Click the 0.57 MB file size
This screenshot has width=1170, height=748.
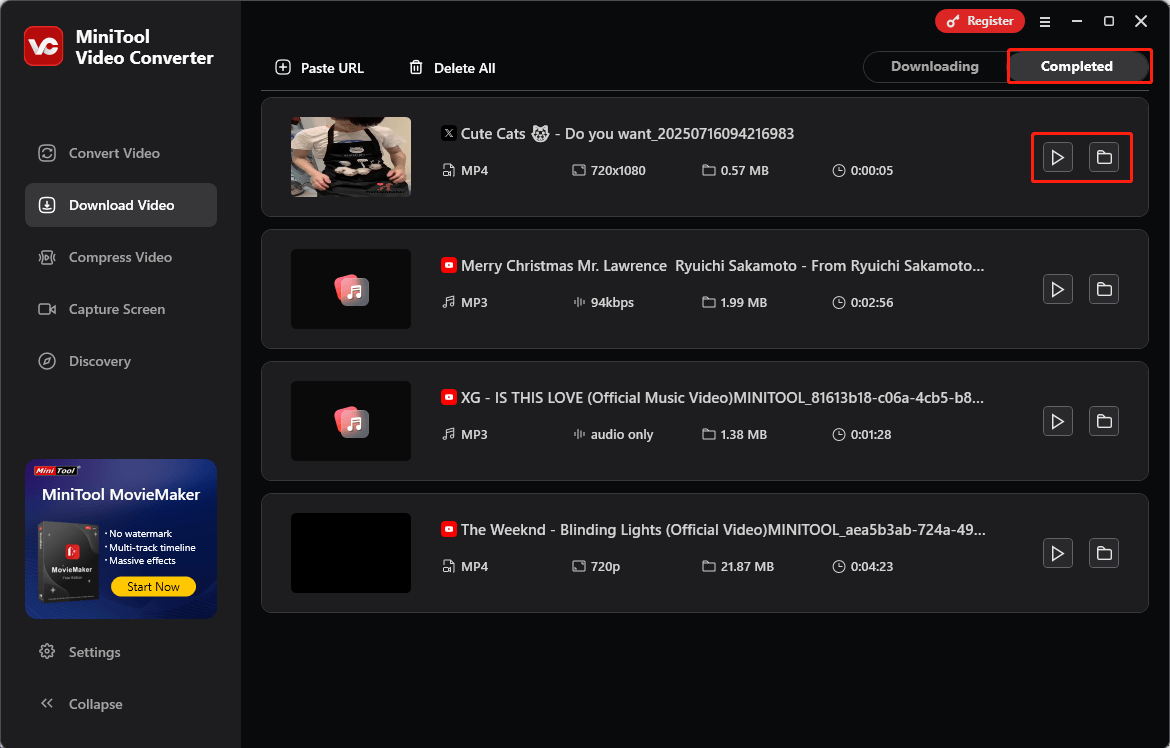[744, 171]
